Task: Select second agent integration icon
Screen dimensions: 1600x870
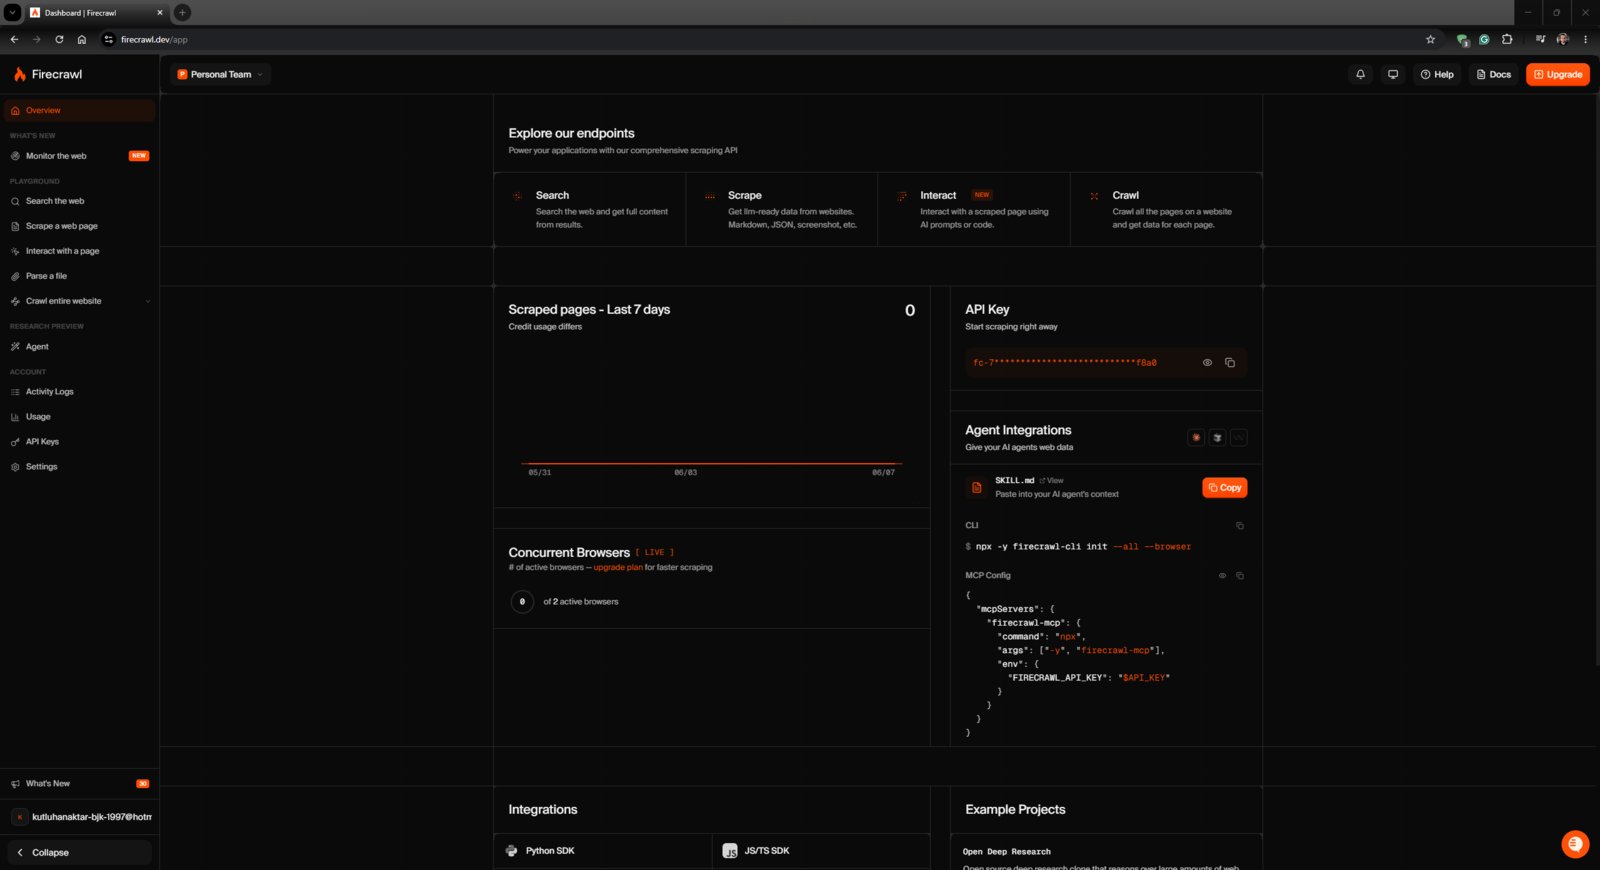Action: point(1217,438)
